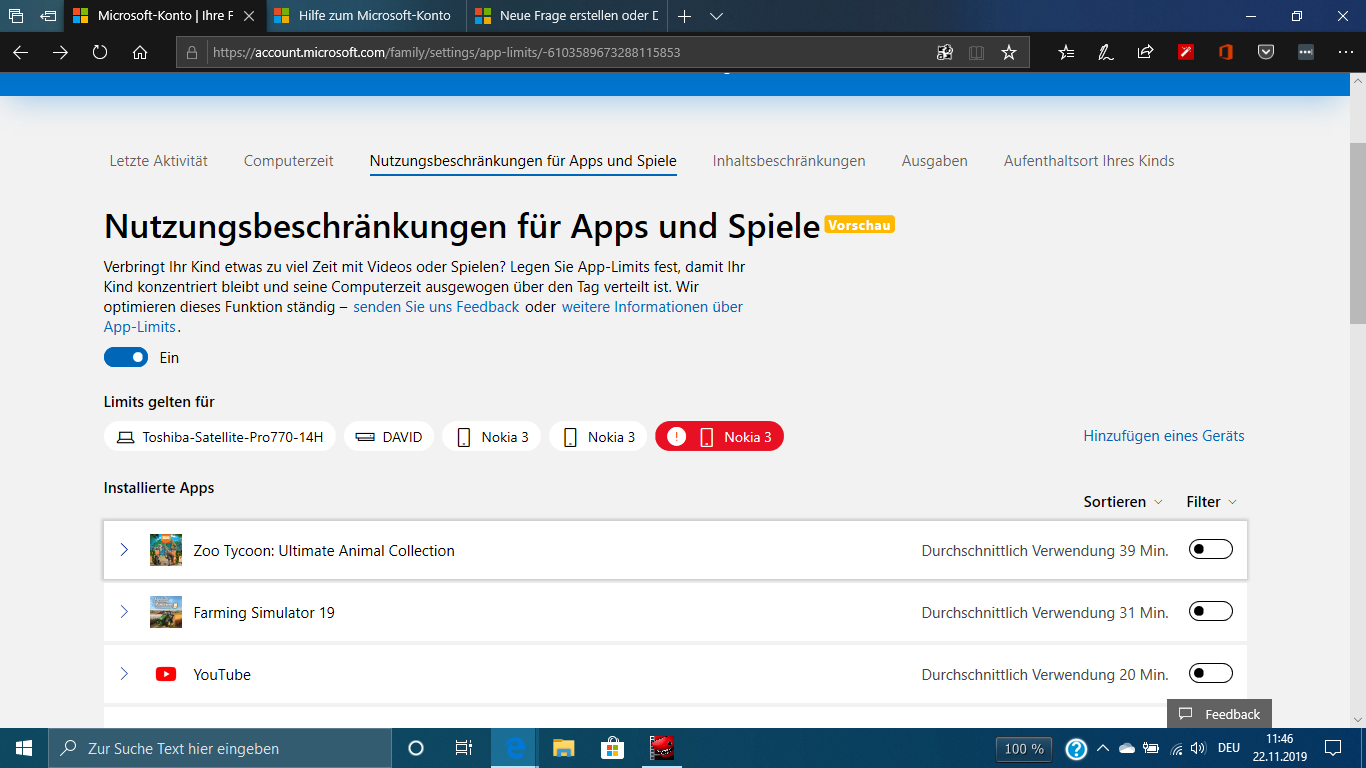Switch to Ausgaben tab
1366x768 pixels.
coord(935,161)
